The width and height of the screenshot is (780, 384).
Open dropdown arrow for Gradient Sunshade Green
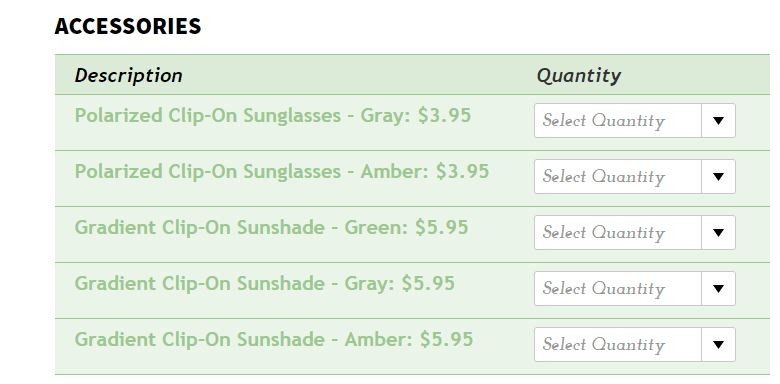[718, 232]
